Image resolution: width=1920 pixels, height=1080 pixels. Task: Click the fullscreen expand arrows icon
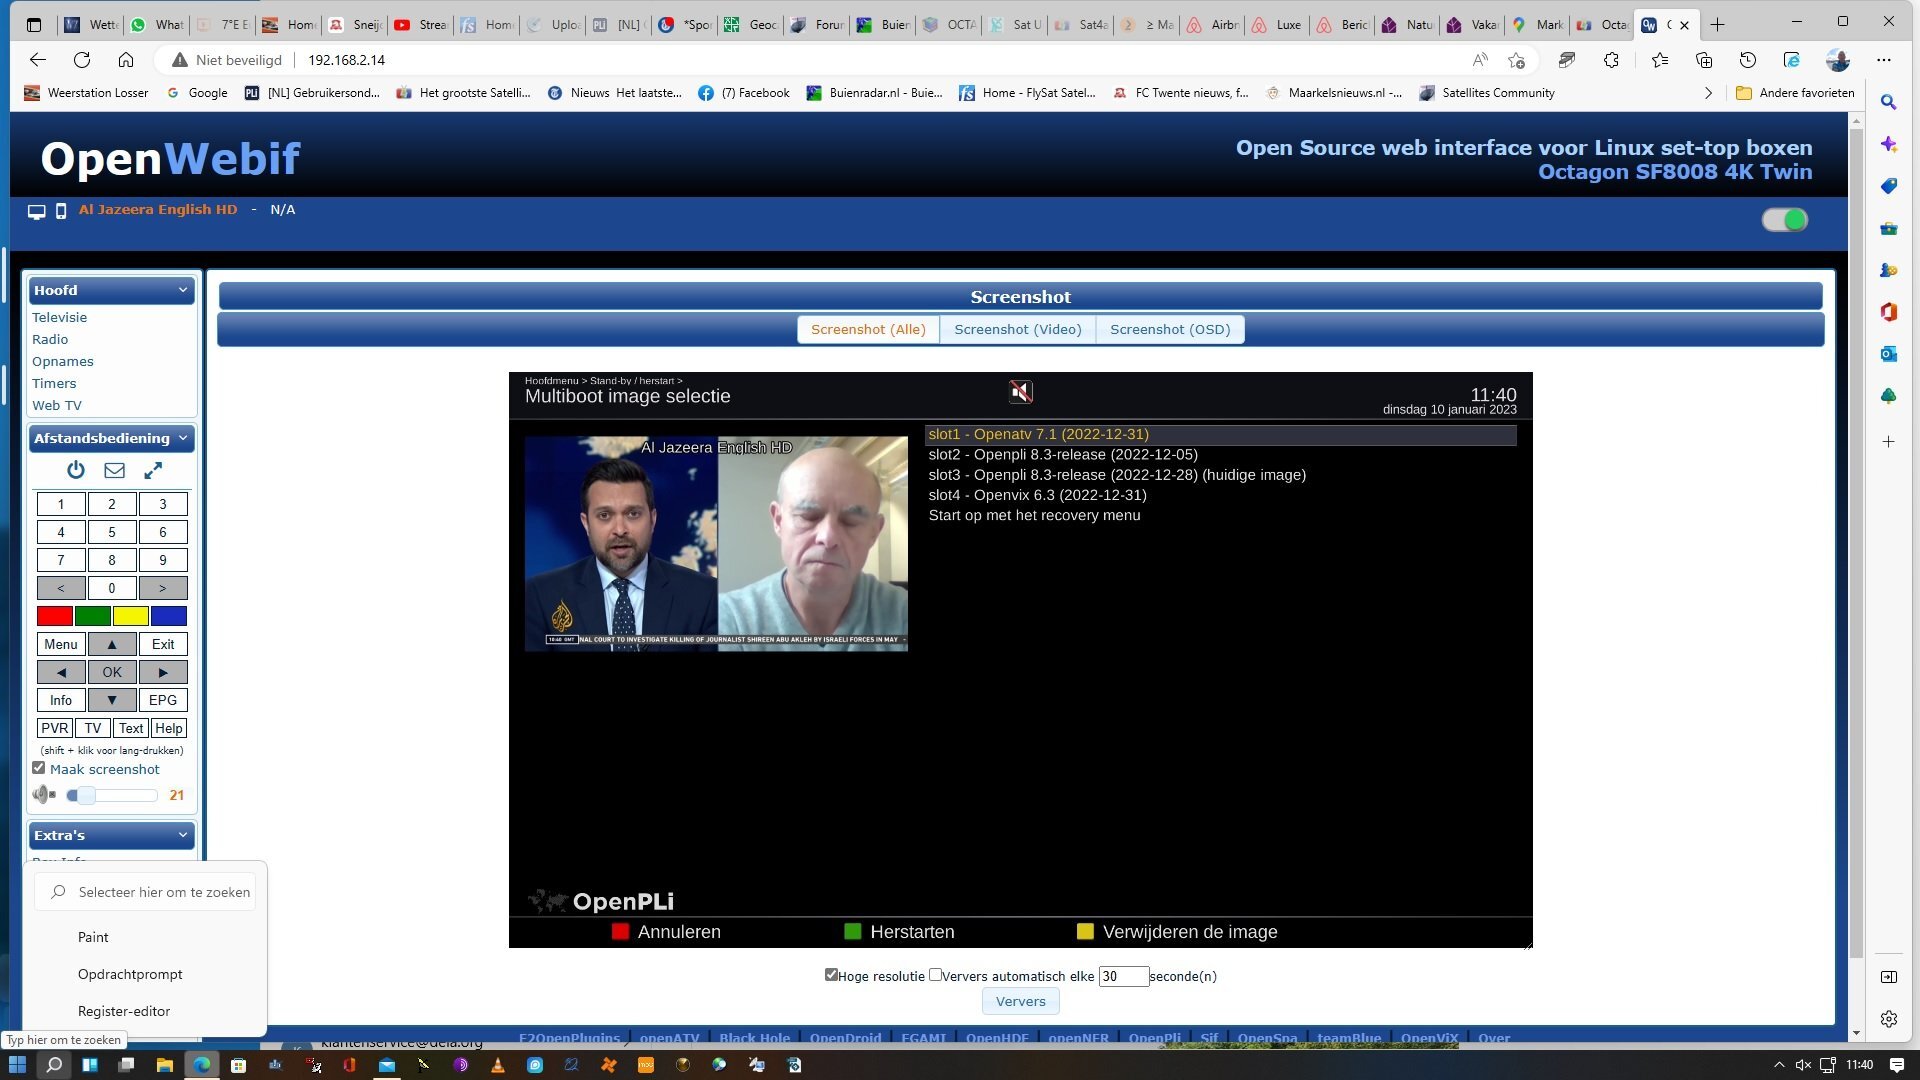tap(153, 470)
